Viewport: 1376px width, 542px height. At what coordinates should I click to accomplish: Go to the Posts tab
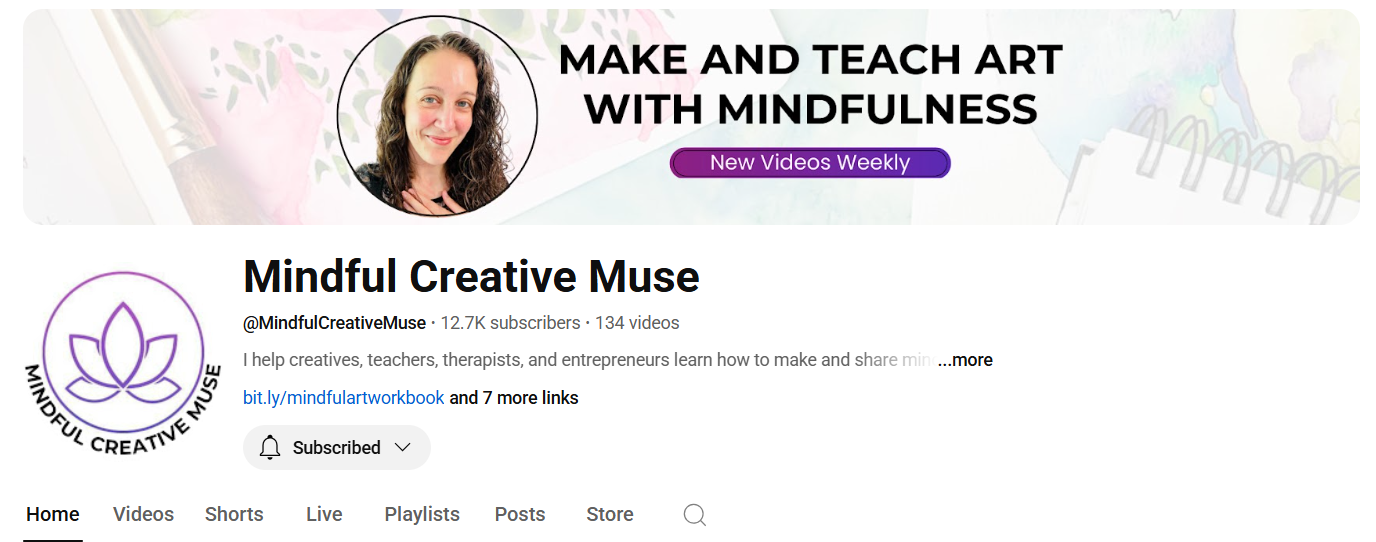click(x=520, y=514)
